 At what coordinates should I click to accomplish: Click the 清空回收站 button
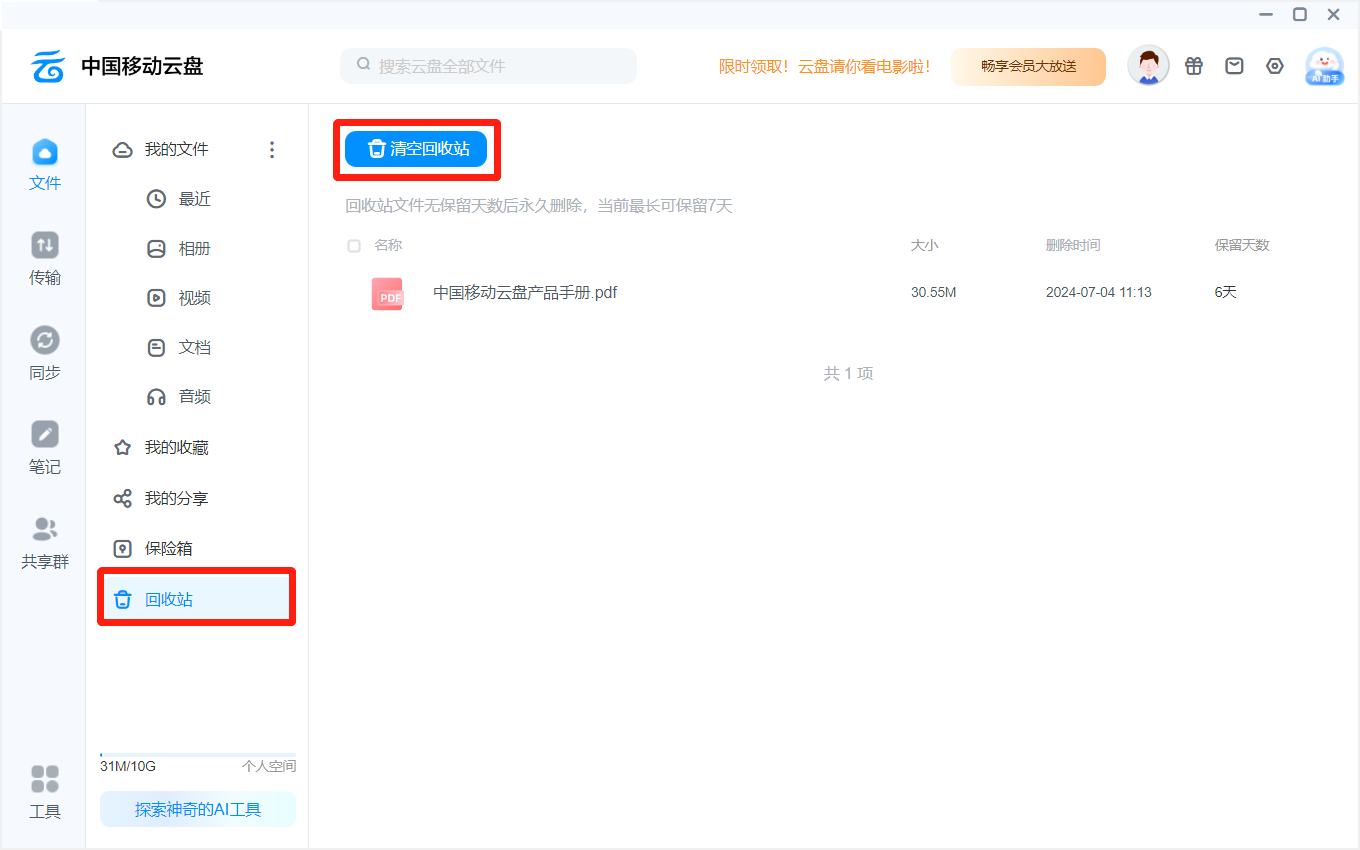click(416, 149)
